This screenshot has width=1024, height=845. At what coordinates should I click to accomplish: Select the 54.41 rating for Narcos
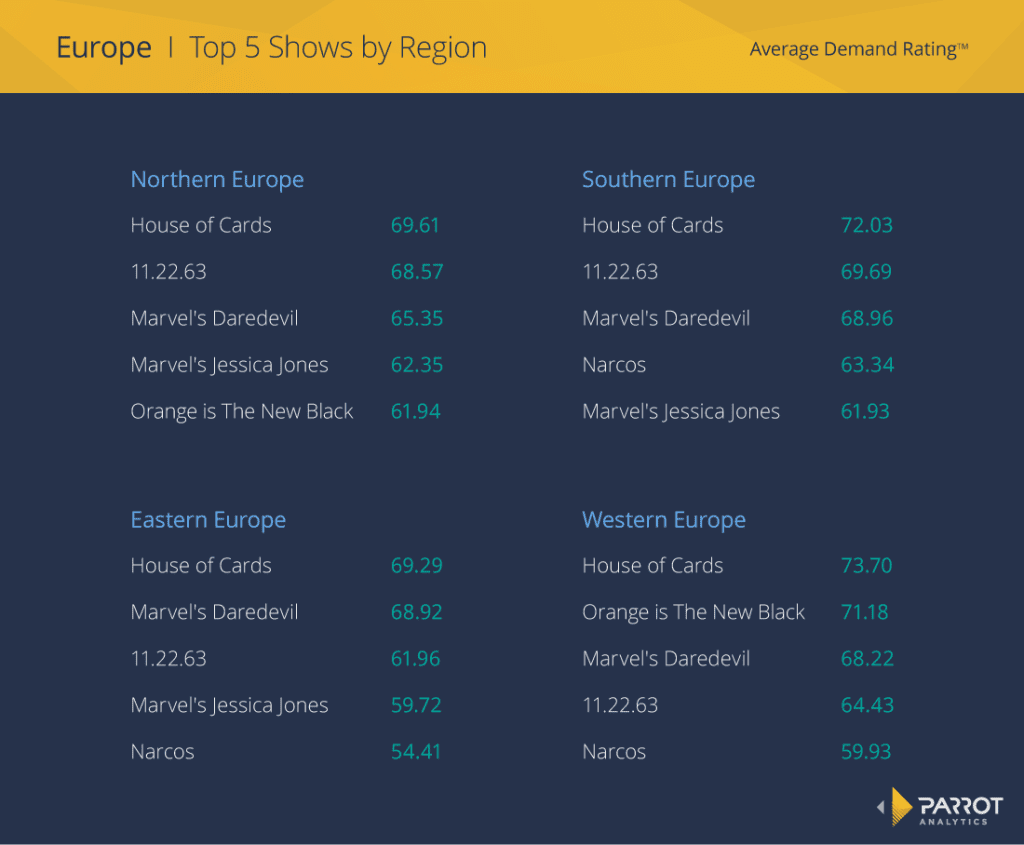(416, 751)
